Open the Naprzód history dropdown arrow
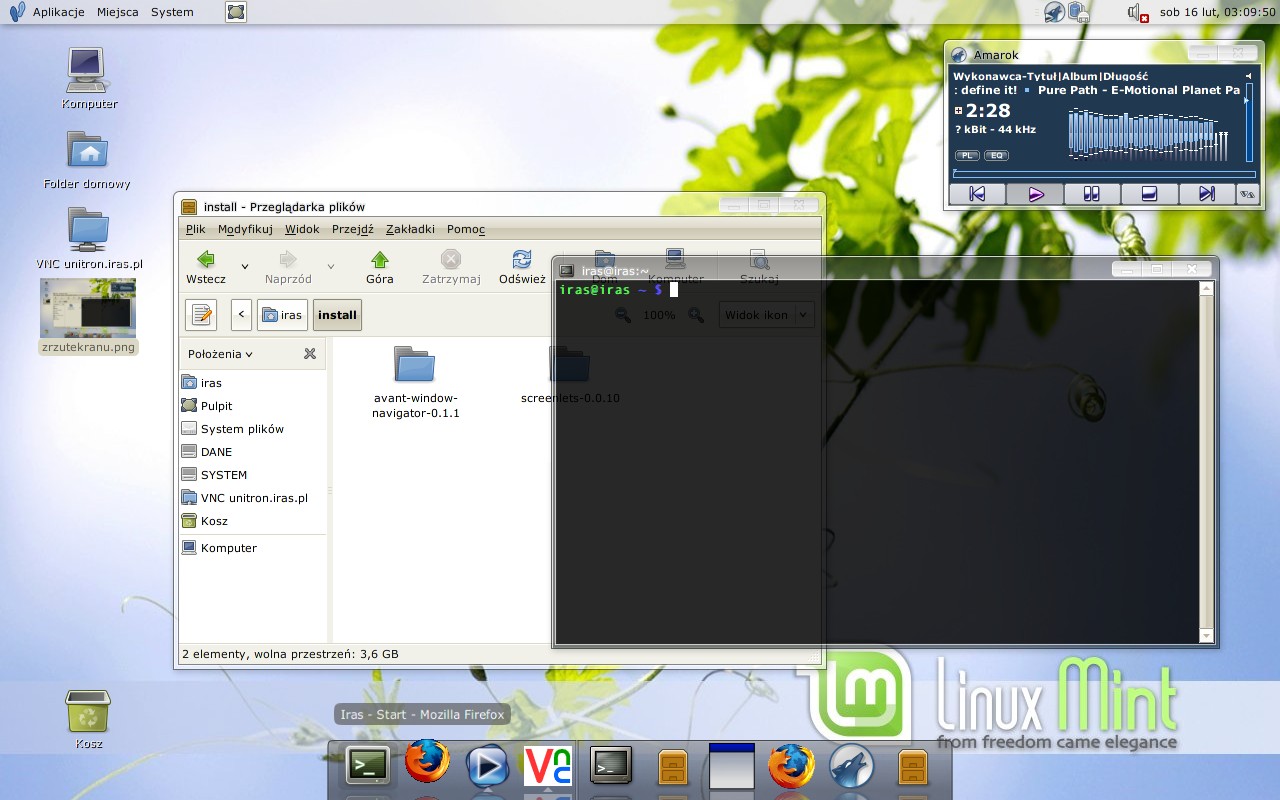 (x=330, y=267)
